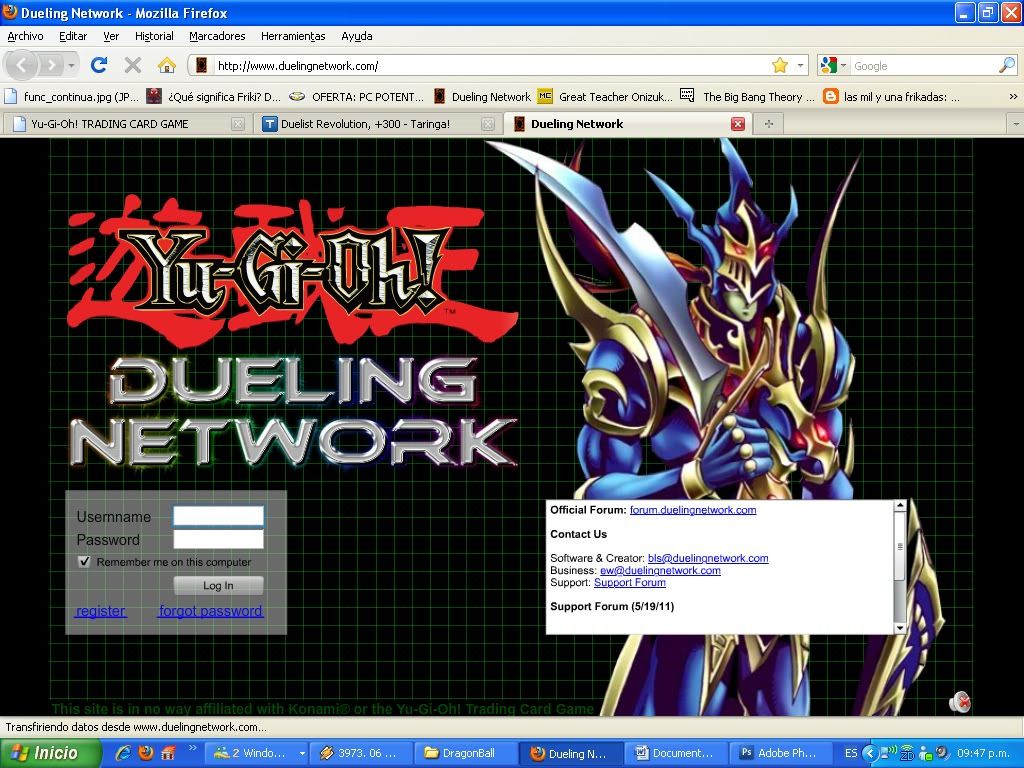Open the Messenger status tray icon
Viewport: 1024px width, 768px height.
[x=925, y=753]
